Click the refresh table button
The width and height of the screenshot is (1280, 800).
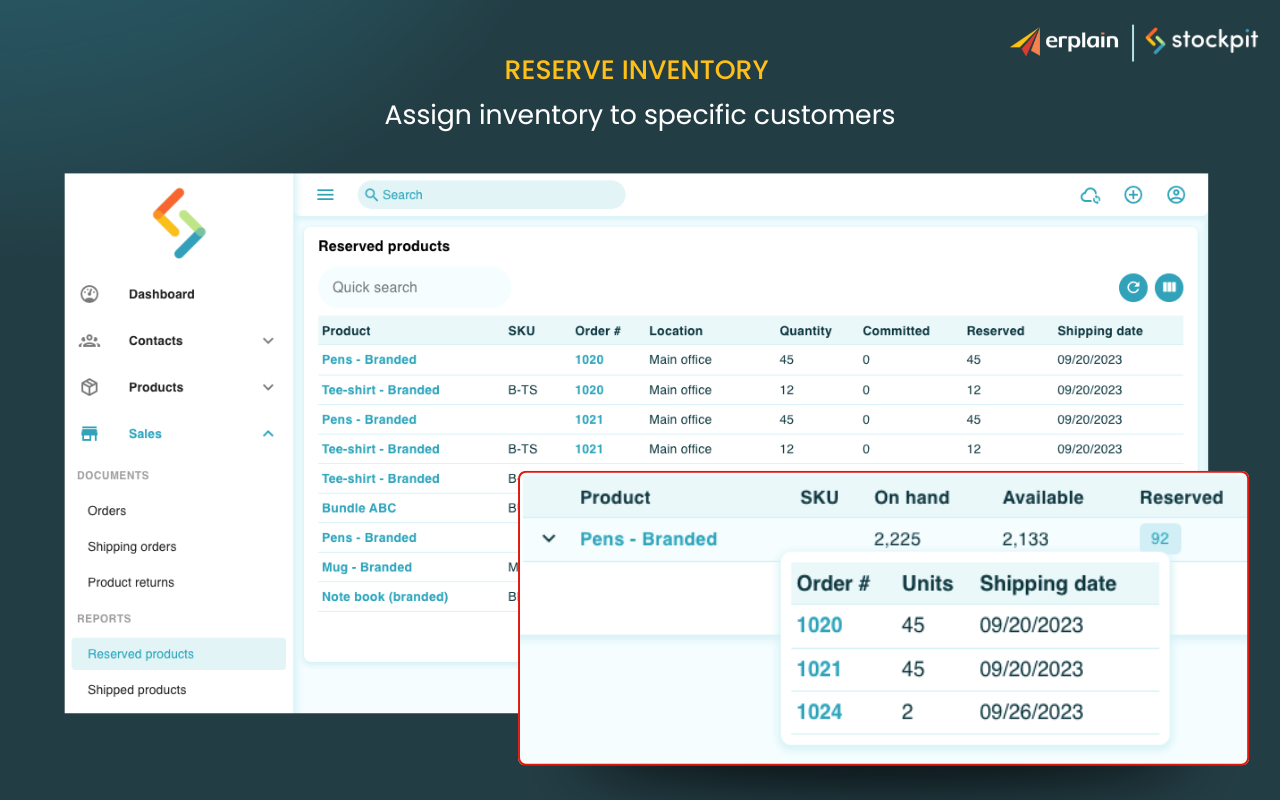pyautogui.click(x=1133, y=288)
